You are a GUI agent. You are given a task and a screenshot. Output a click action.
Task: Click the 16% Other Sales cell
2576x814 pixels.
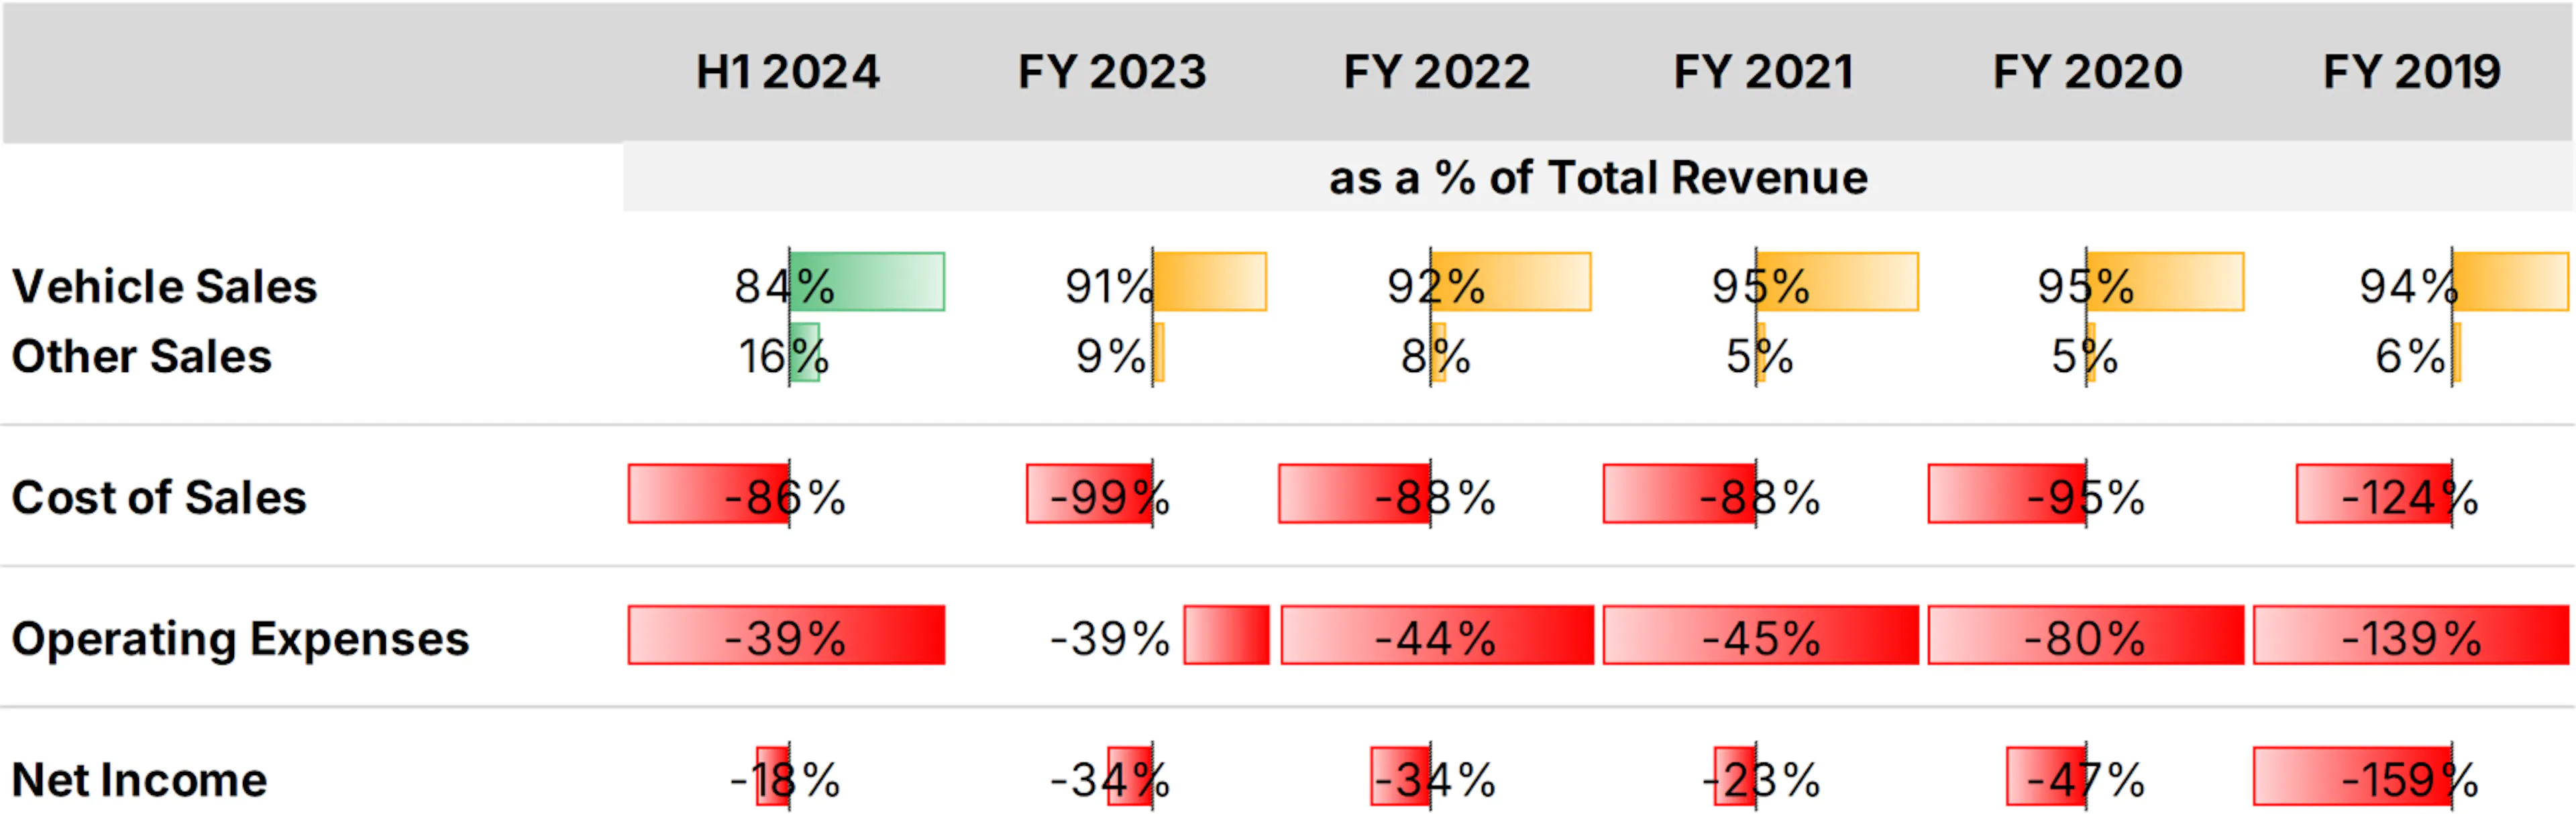click(784, 356)
